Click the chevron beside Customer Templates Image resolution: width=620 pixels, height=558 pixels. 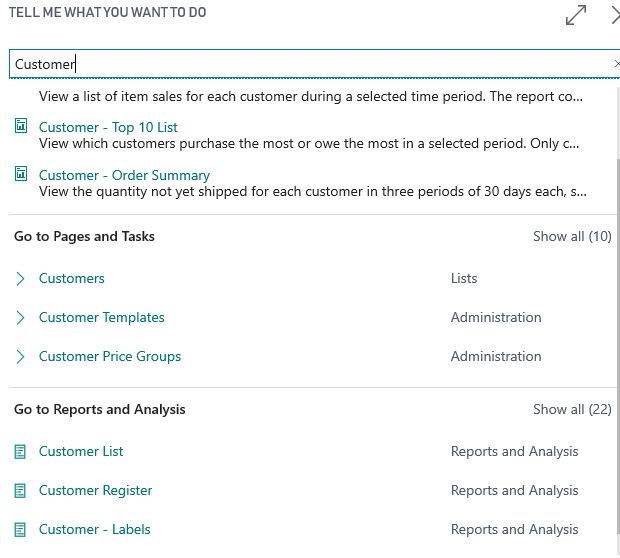20,317
